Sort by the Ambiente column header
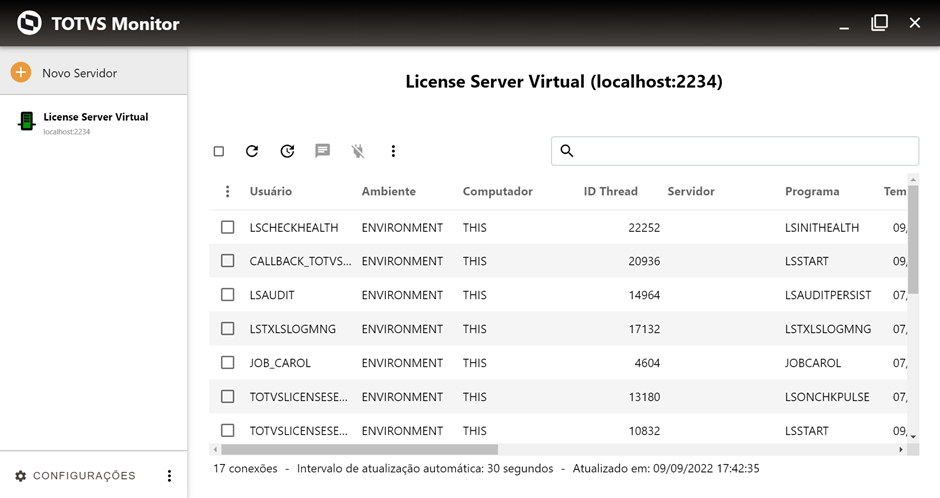The height and width of the screenshot is (498, 940). [x=388, y=191]
